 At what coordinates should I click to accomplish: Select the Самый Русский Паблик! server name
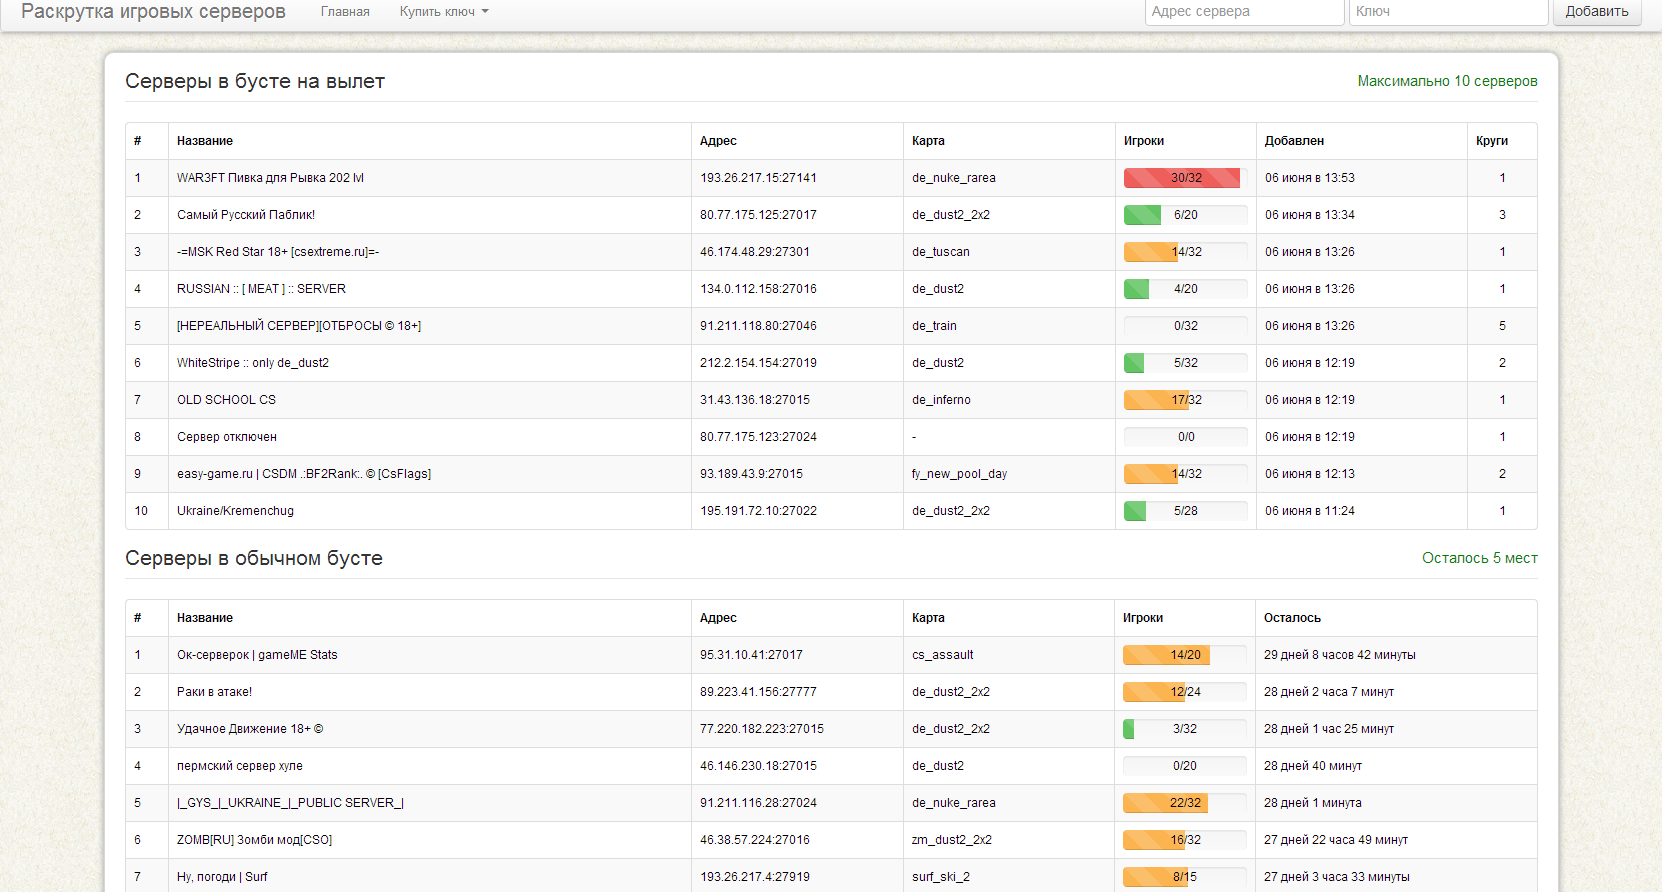[246, 215]
